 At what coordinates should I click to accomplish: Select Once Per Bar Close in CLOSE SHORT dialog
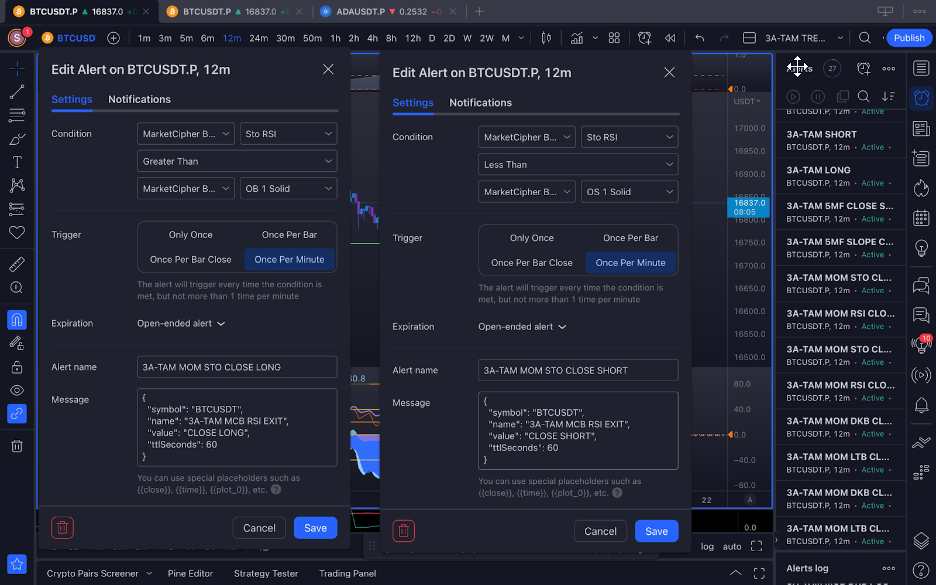pos(532,263)
